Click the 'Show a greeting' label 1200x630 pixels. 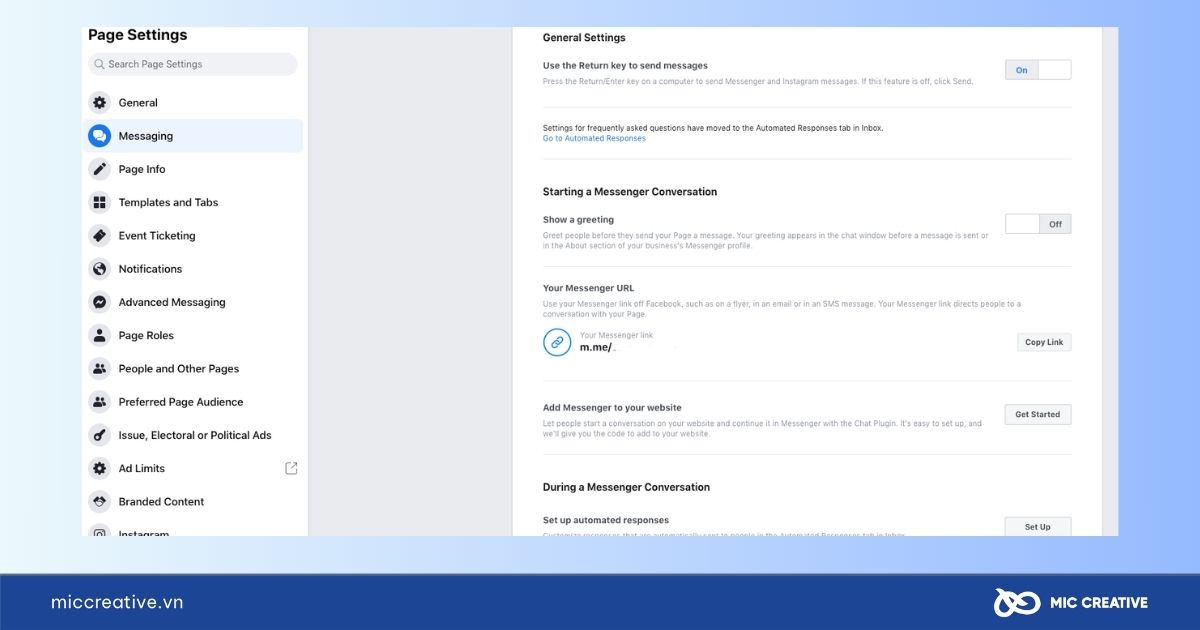tap(578, 220)
